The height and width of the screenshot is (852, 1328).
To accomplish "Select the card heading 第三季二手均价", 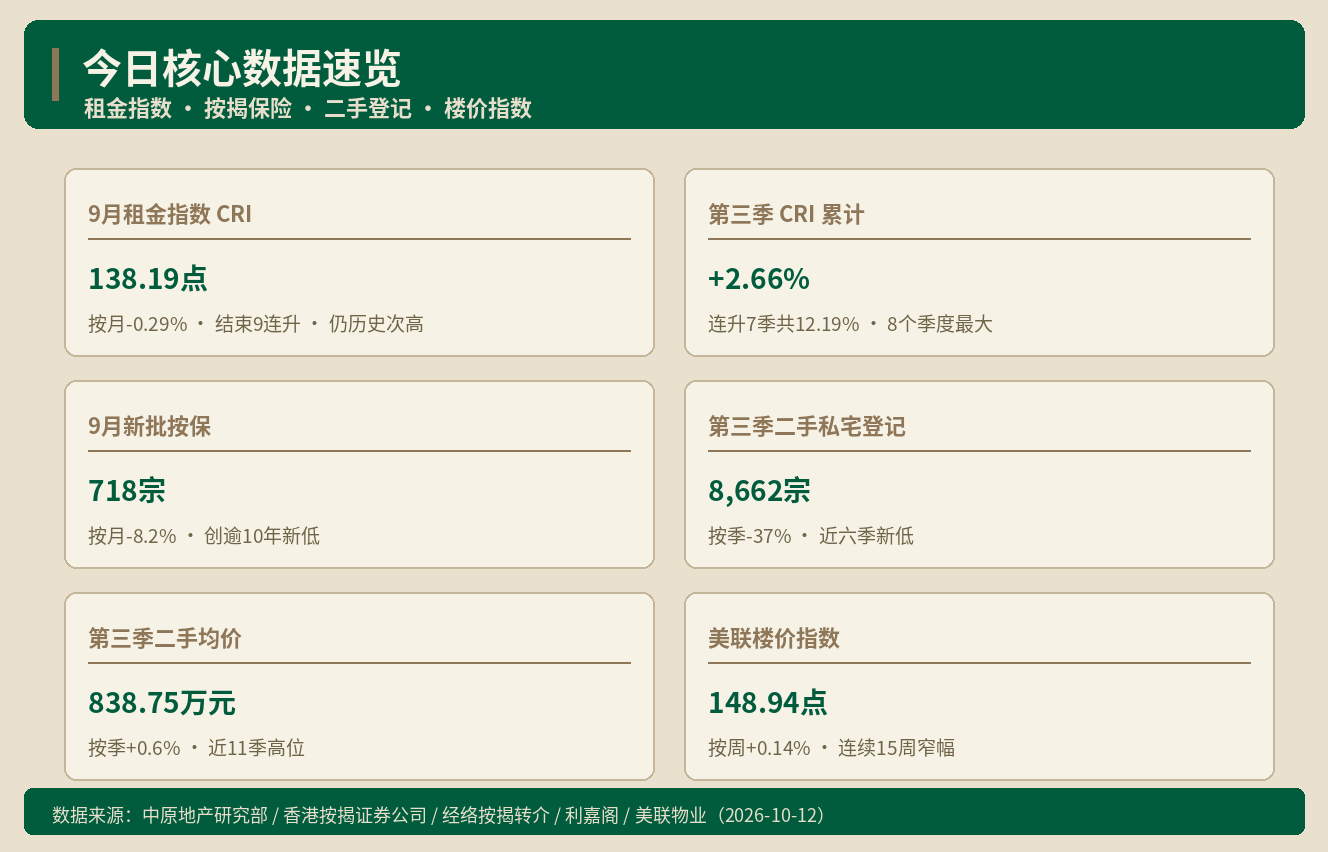I will tap(165, 638).
